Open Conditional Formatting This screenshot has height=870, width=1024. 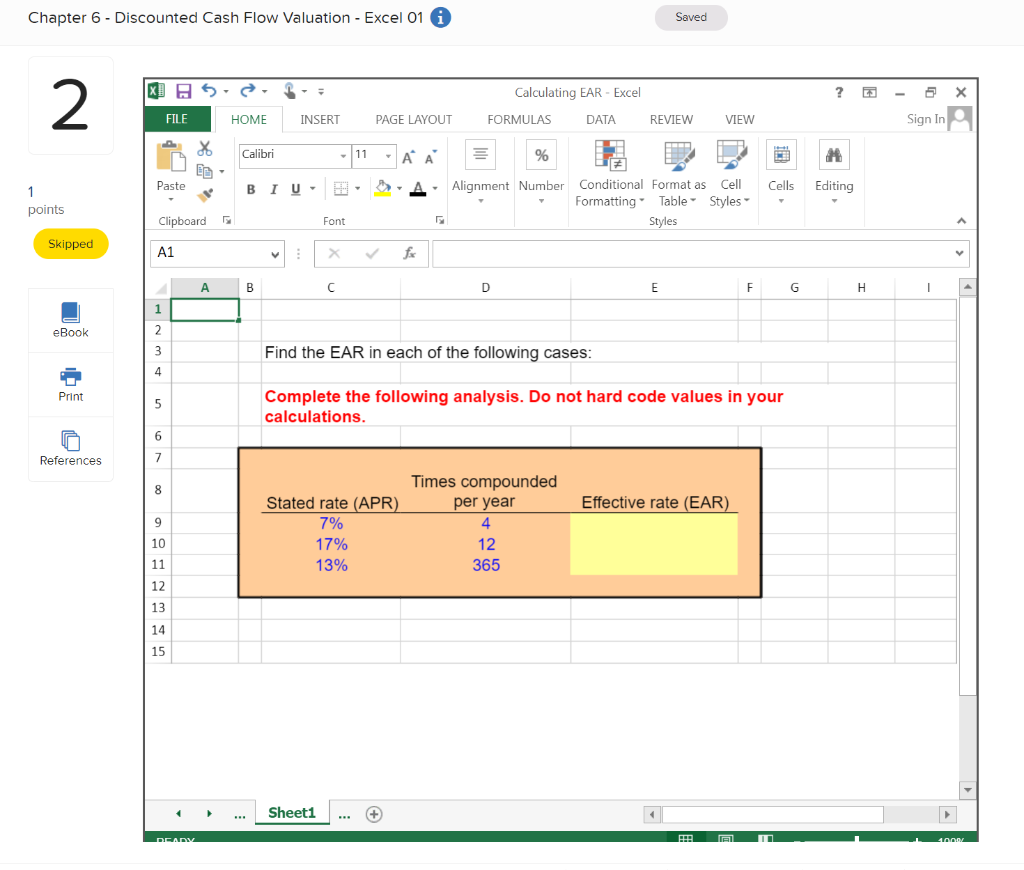[x=611, y=174]
